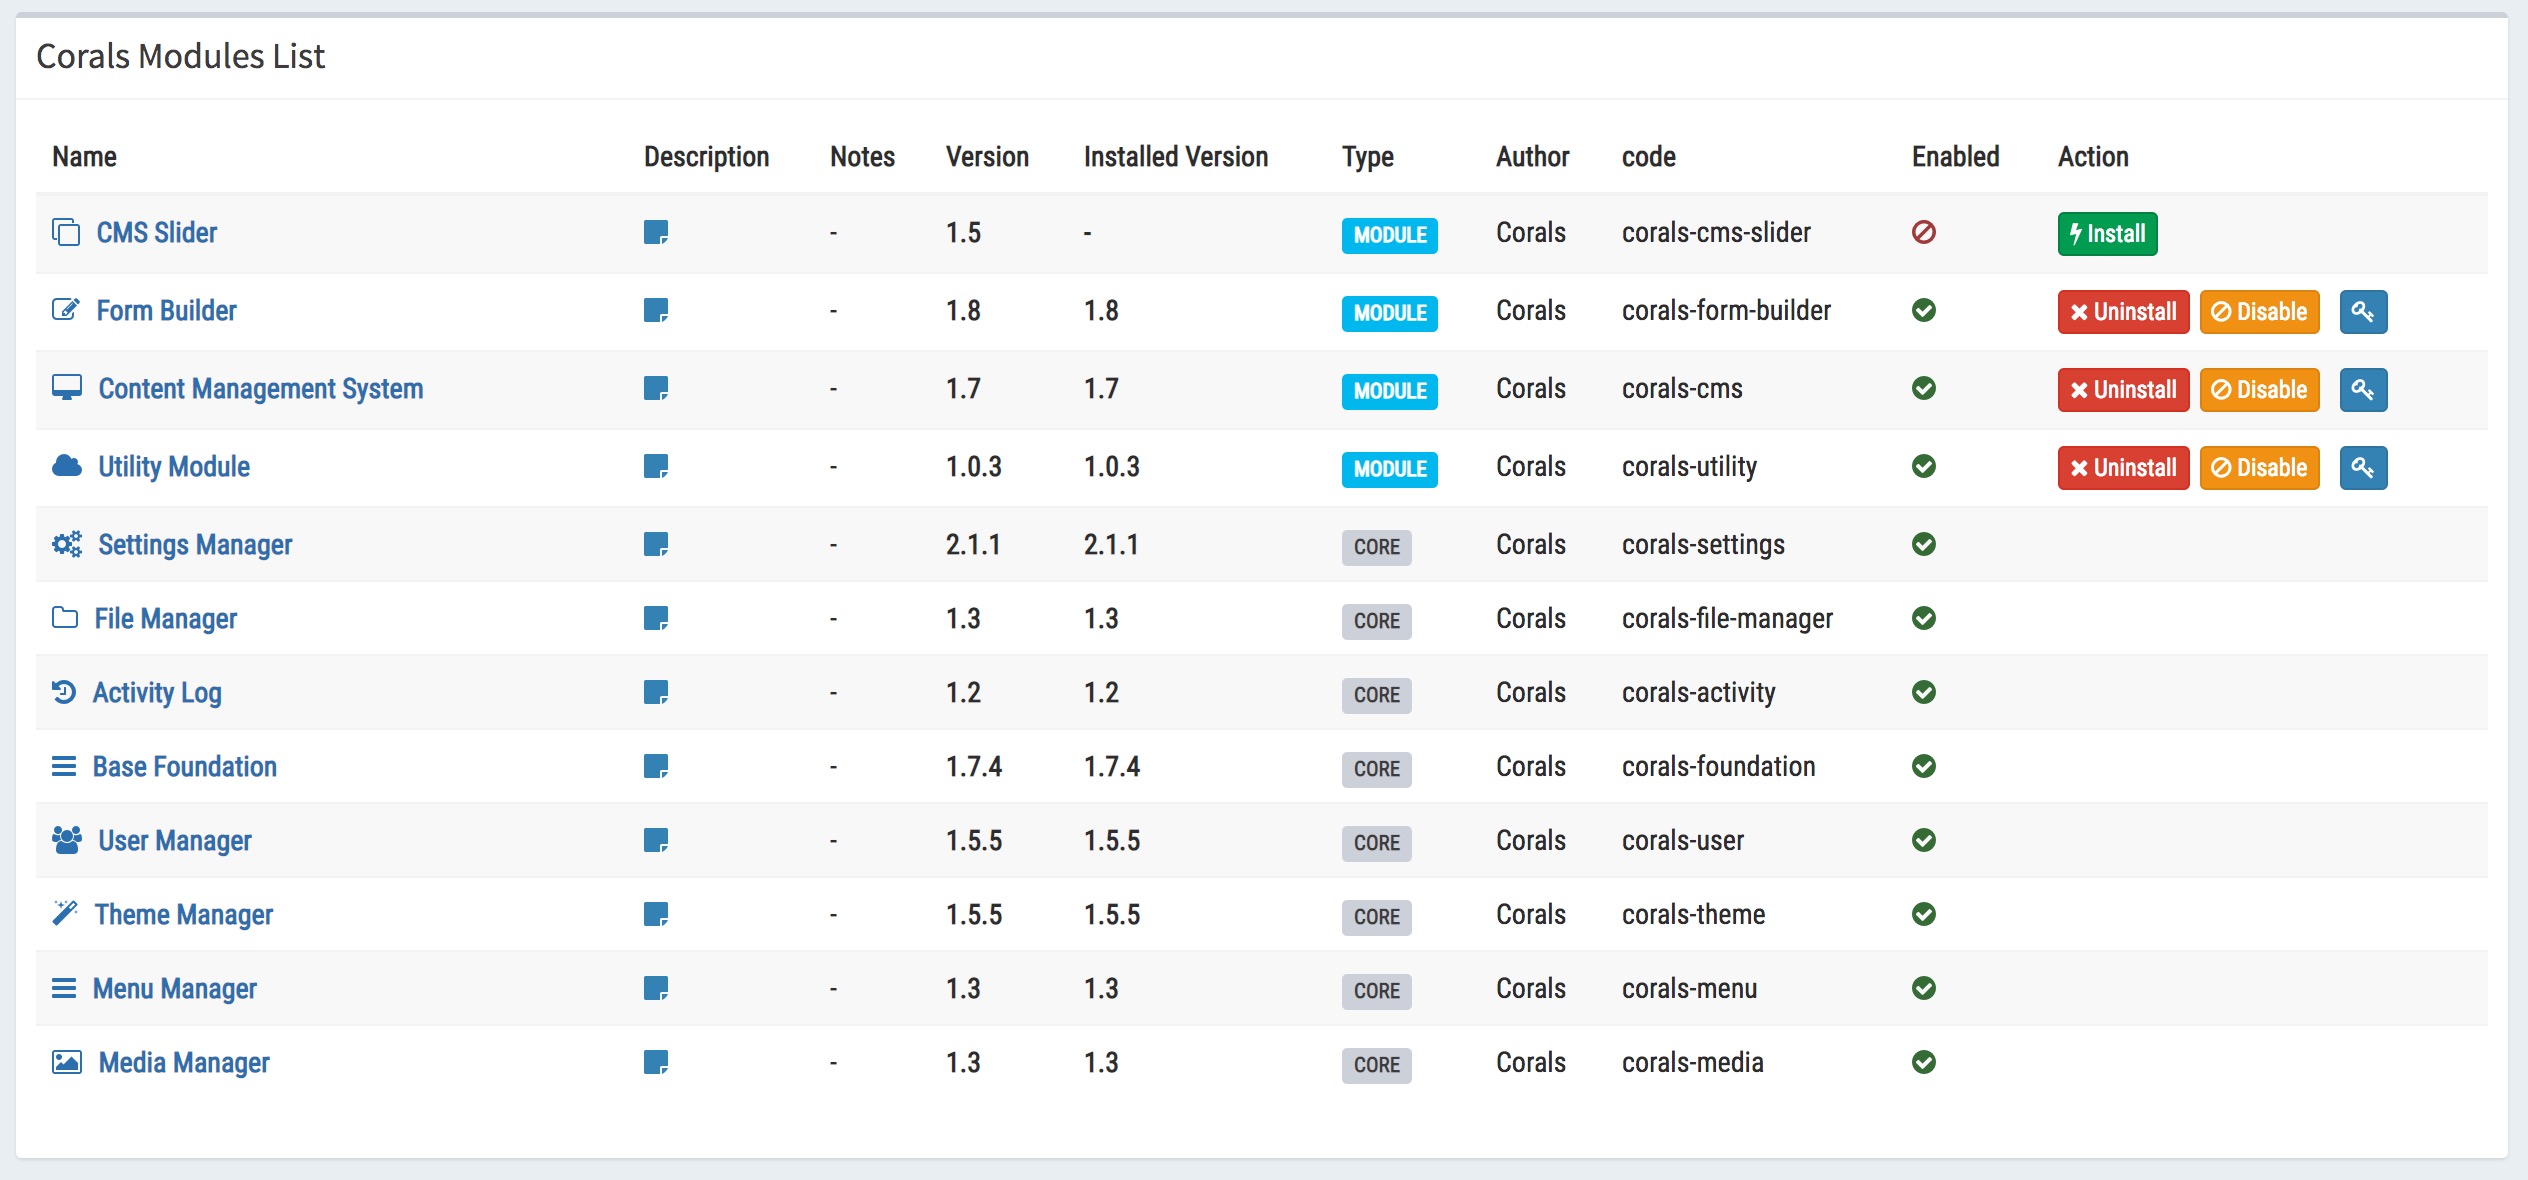Image resolution: width=2528 pixels, height=1180 pixels.
Task: Click the Corals Modules List heading
Action: pyautogui.click(x=181, y=57)
